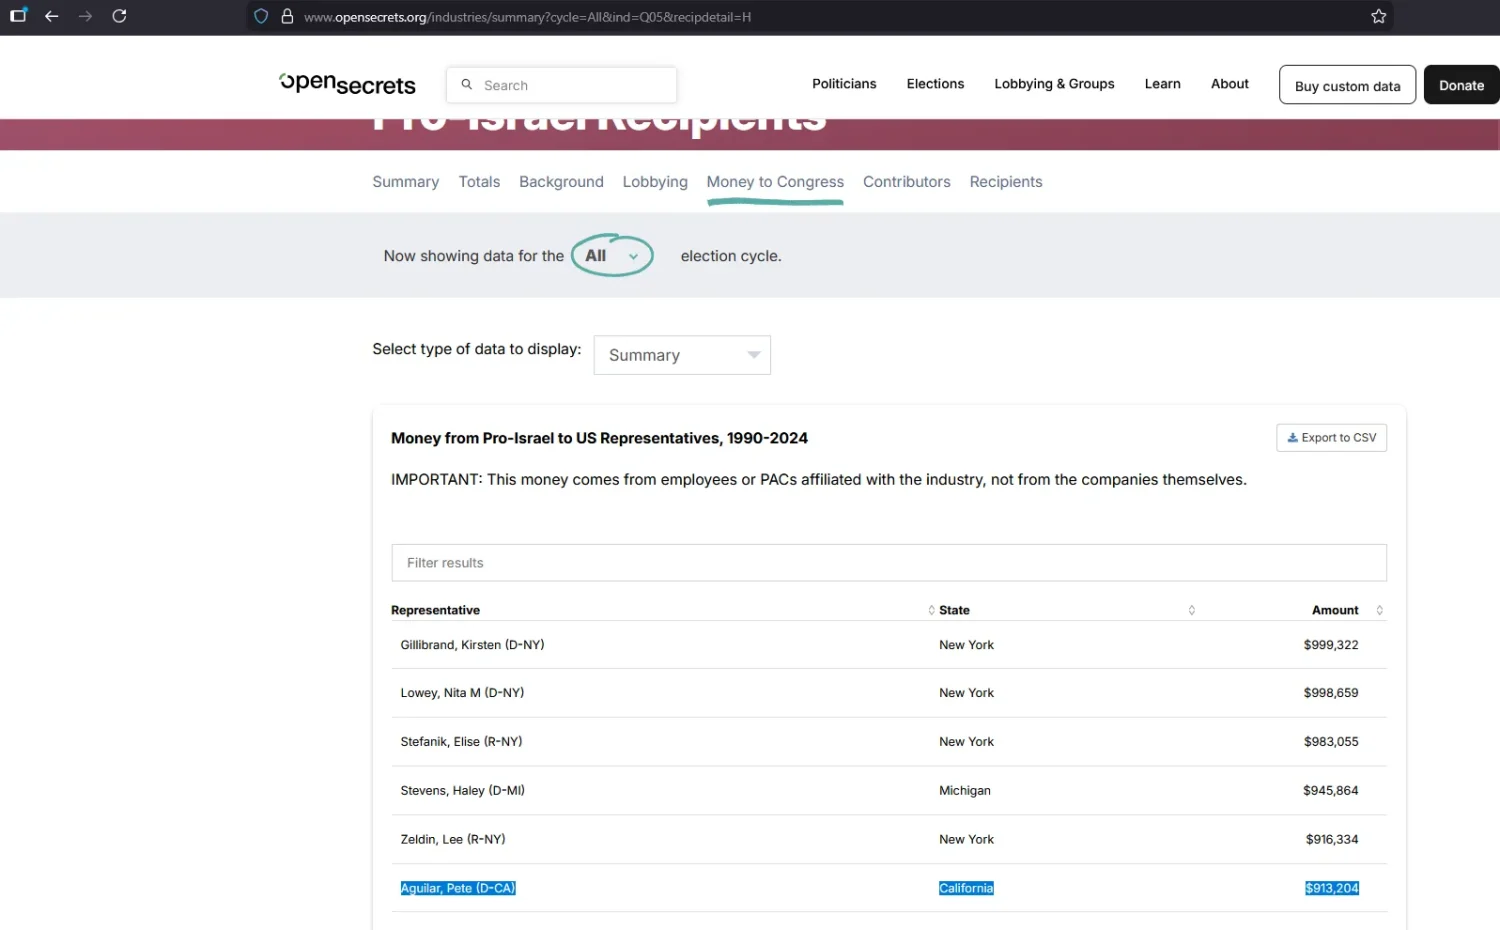Click the Amount column header
The image size is (1500, 930).
(1335, 610)
